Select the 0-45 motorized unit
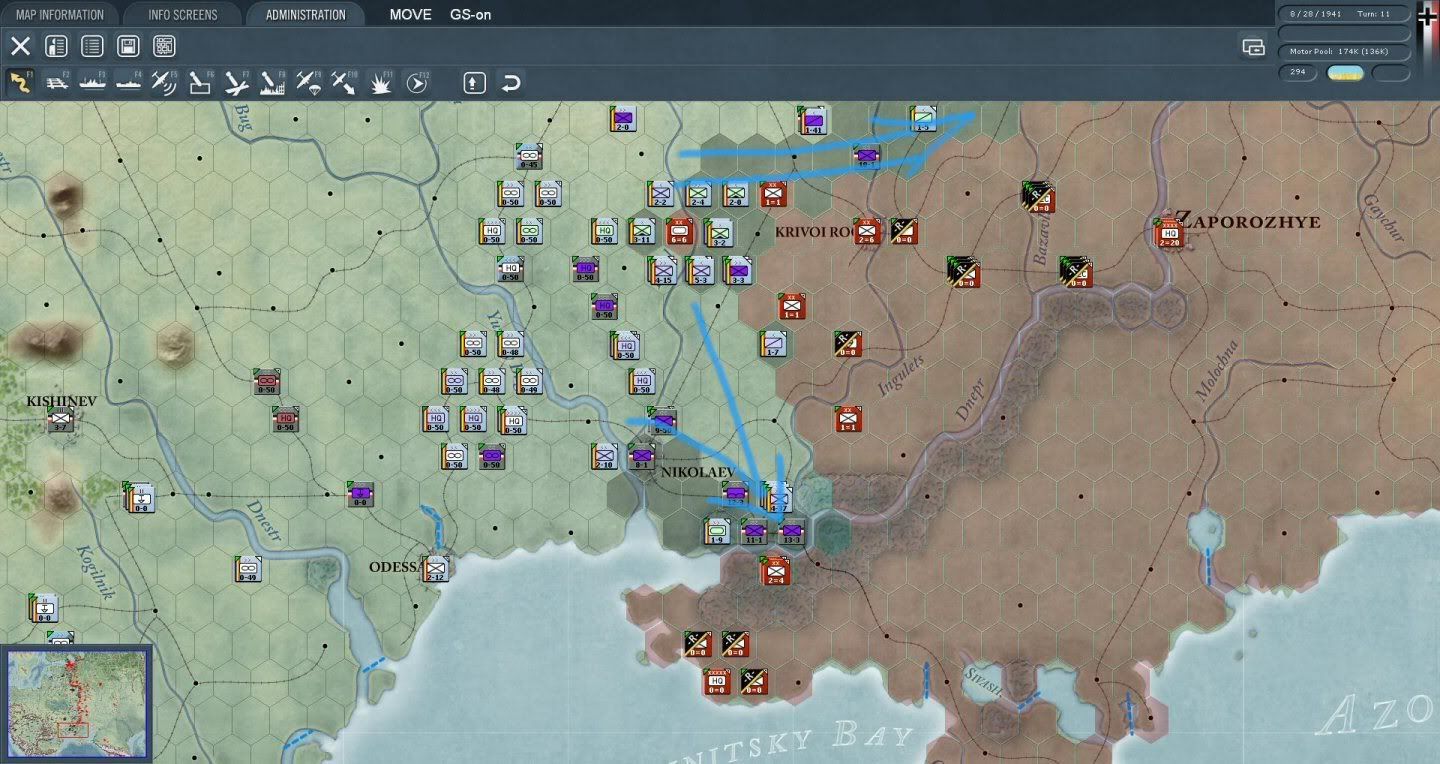Viewport: 1440px width, 764px height. [x=529, y=157]
